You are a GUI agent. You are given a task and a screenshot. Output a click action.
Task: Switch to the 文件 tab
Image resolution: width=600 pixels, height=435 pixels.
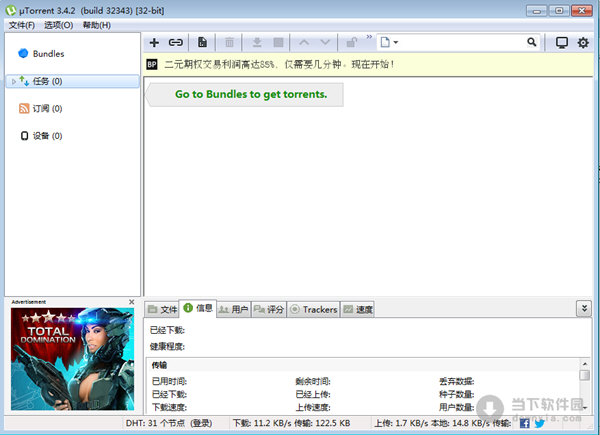pos(162,309)
